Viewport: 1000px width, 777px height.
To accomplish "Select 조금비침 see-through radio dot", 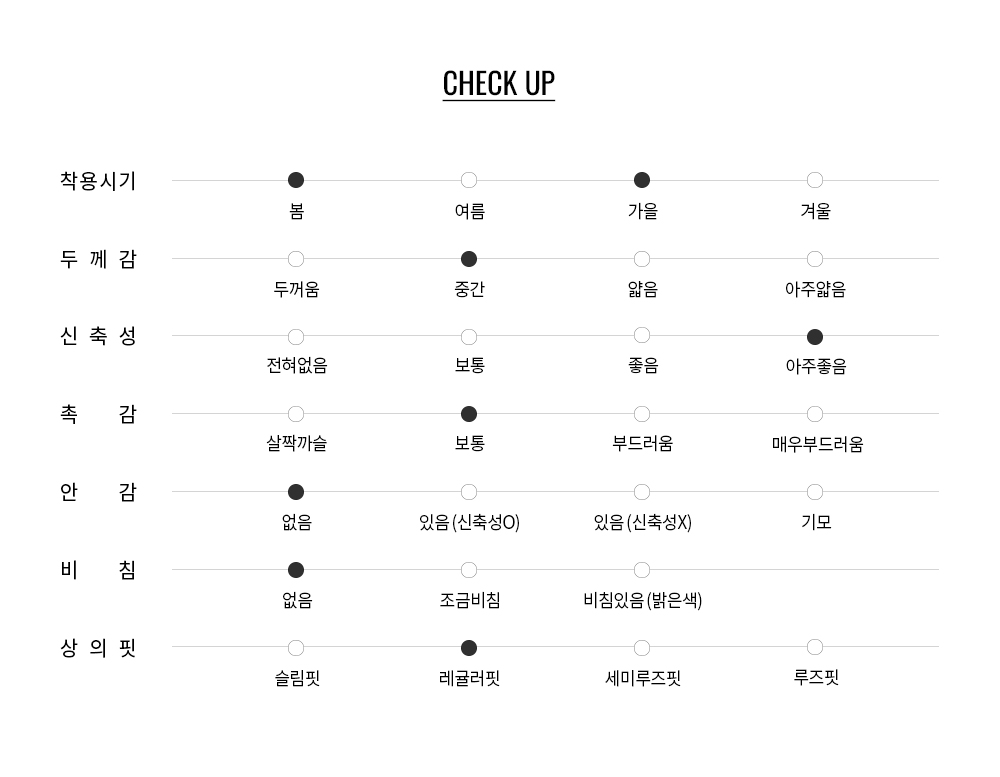I will click(x=469, y=570).
